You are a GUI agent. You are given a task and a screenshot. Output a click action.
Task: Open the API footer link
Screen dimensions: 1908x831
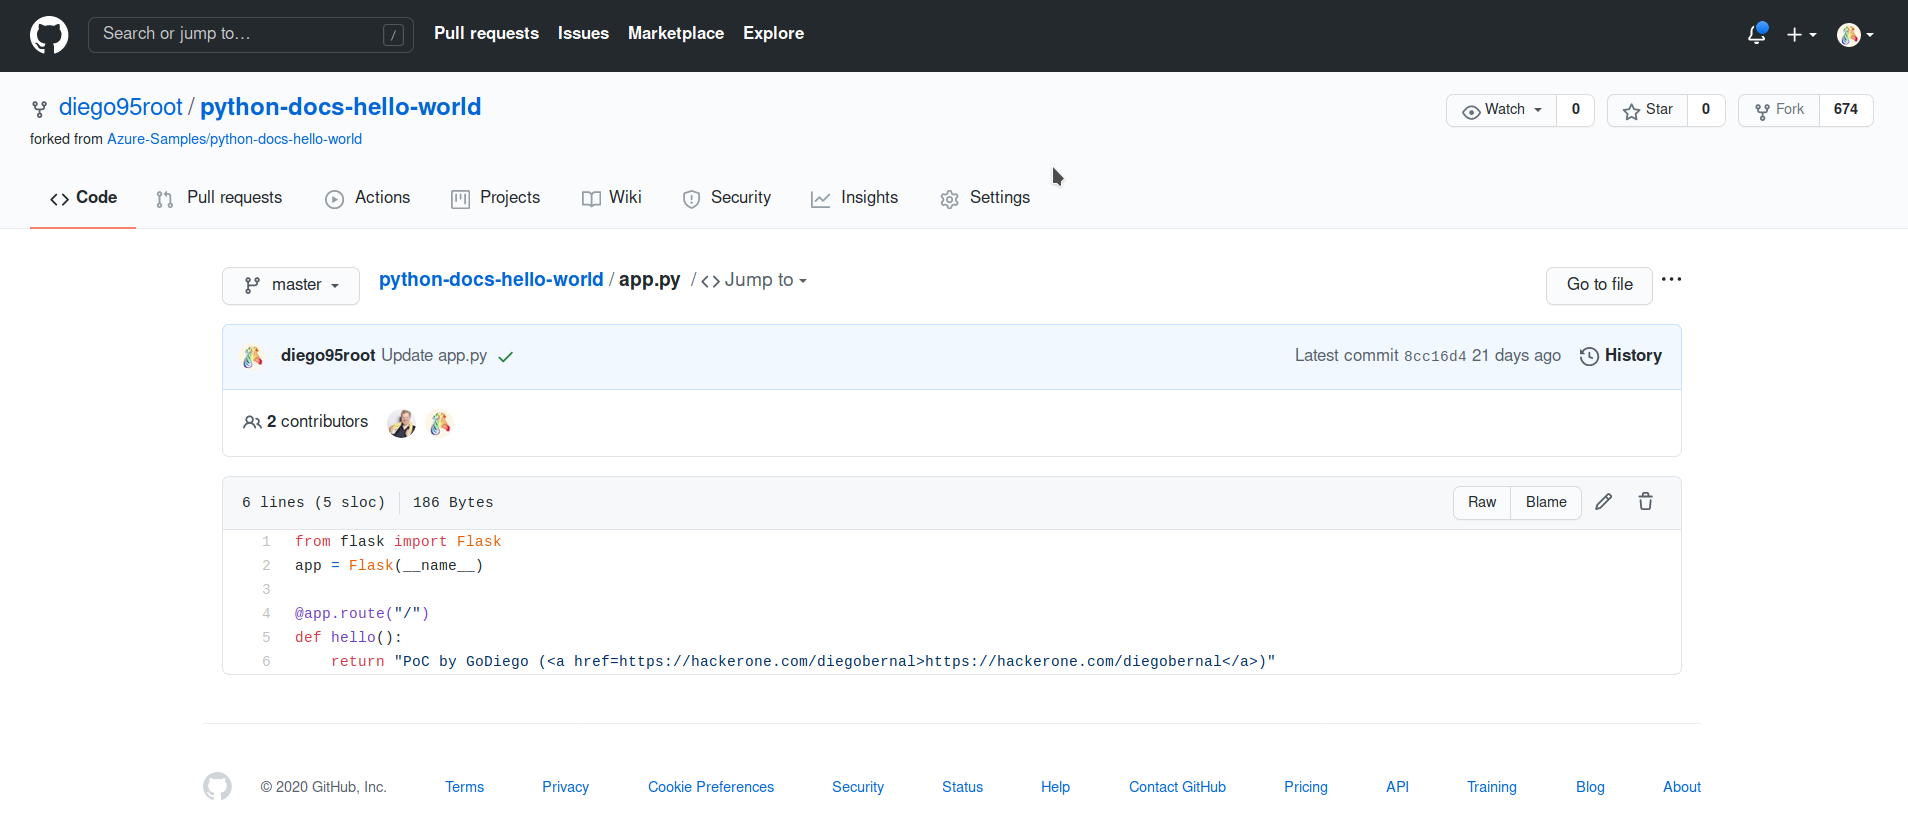tap(1398, 787)
